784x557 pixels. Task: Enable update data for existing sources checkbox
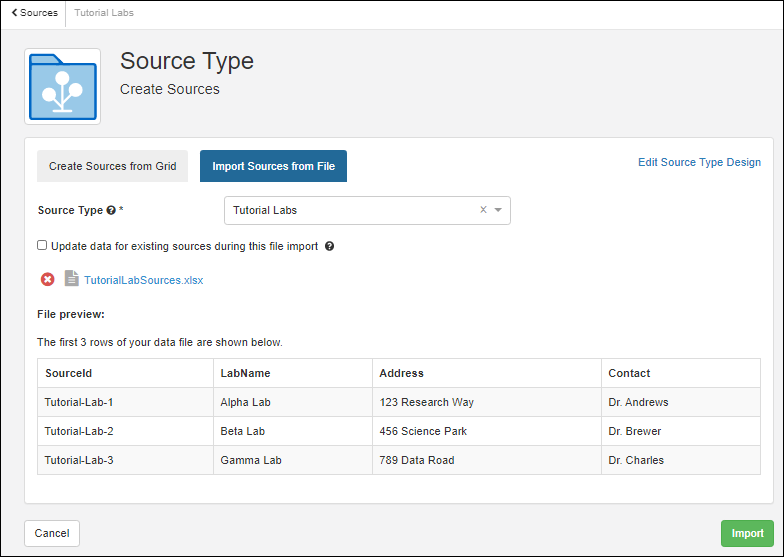[42, 245]
